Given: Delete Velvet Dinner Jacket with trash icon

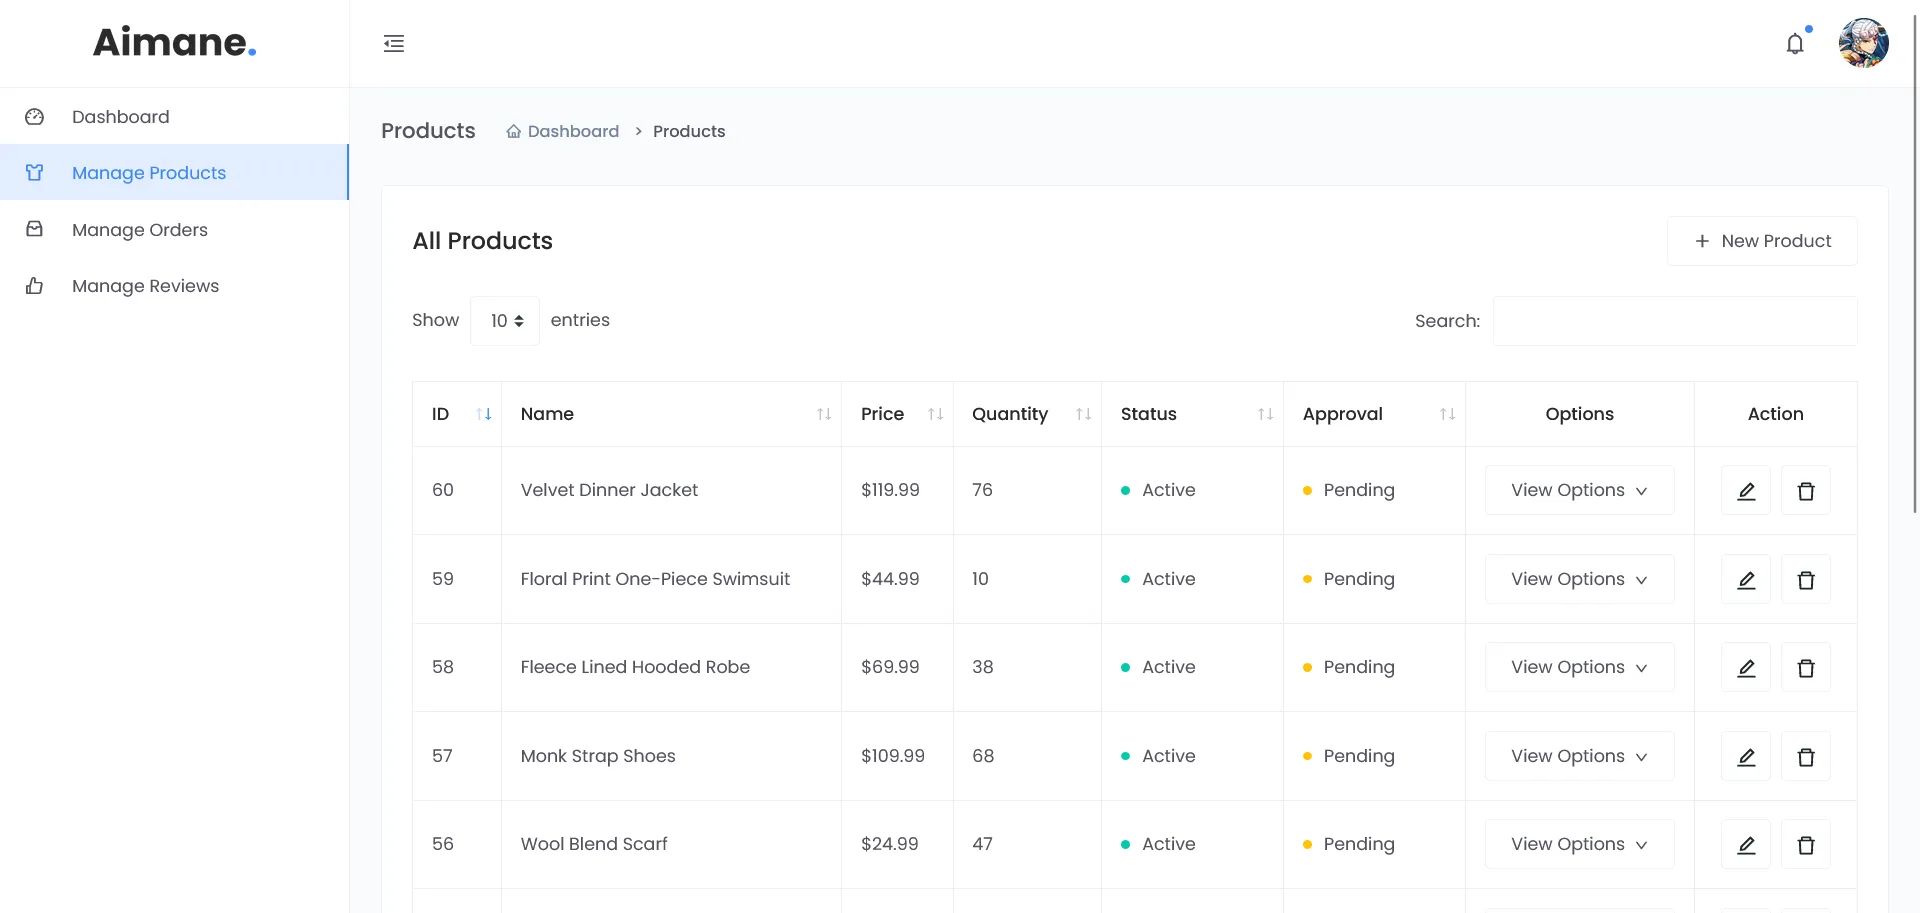Looking at the screenshot, I should point(1806,490).
